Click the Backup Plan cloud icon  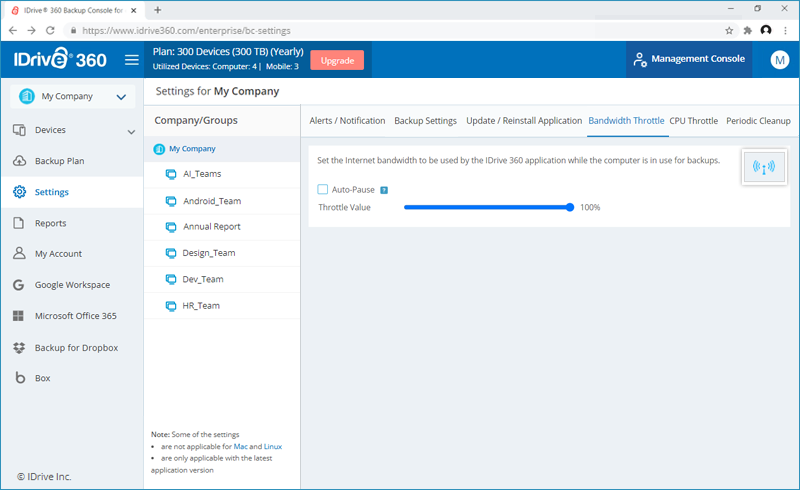[19, 161]
